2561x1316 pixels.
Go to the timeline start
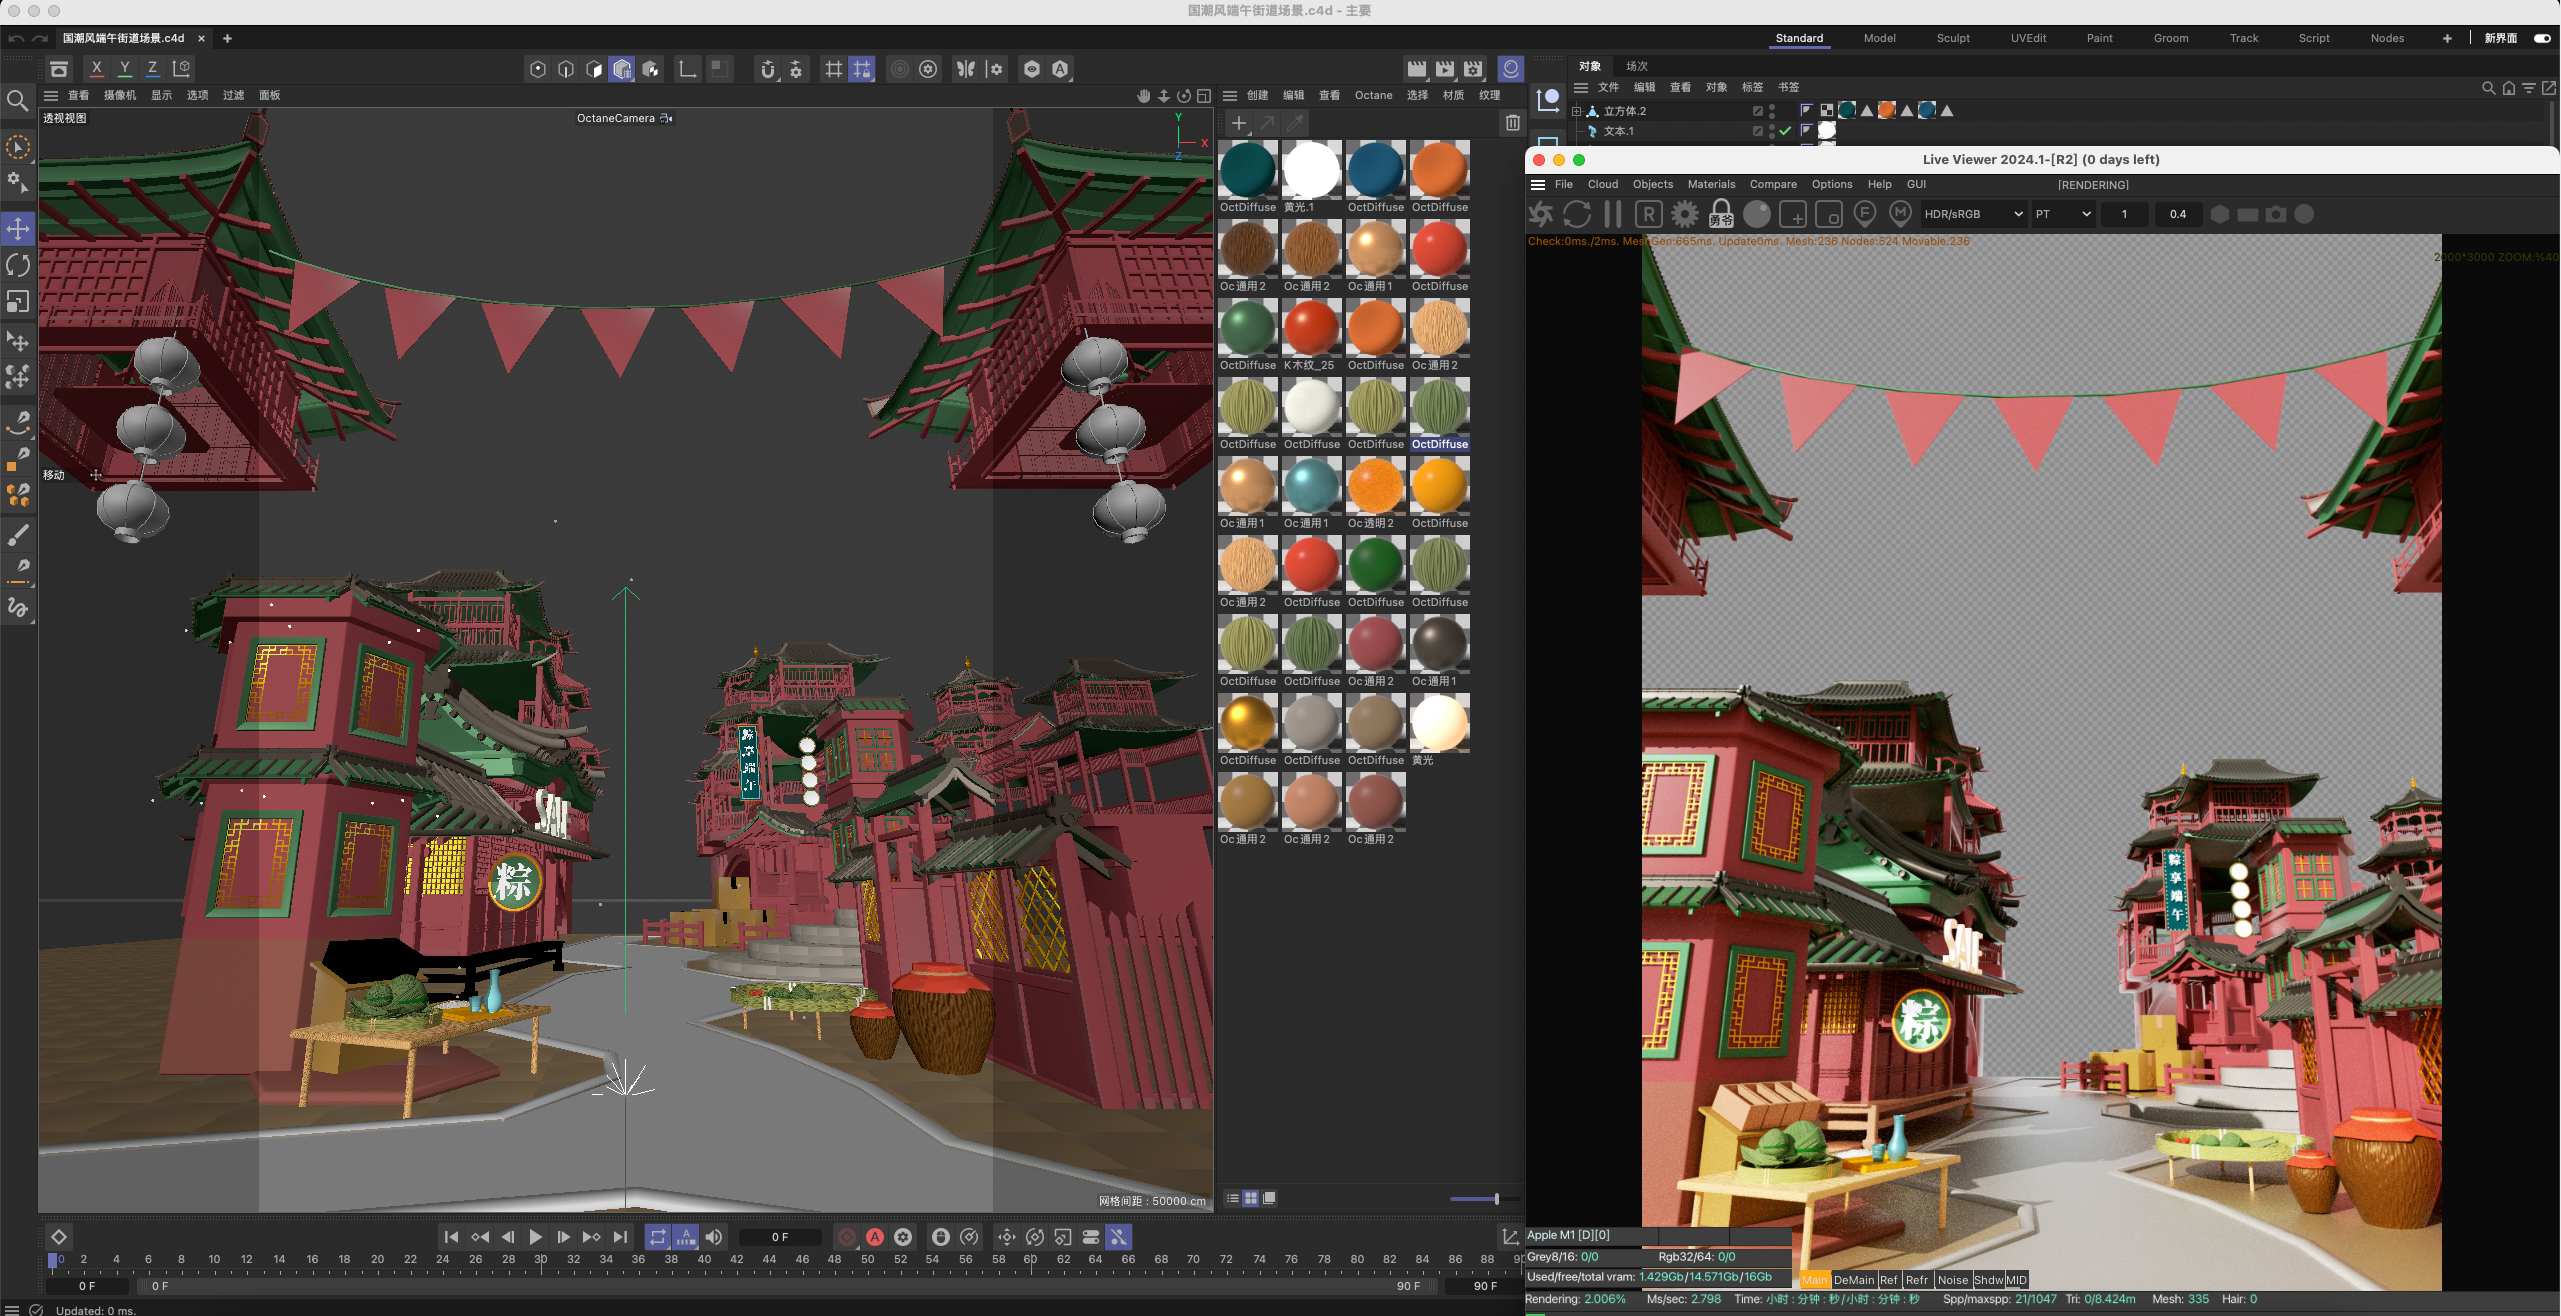[x=451, y=1237]
